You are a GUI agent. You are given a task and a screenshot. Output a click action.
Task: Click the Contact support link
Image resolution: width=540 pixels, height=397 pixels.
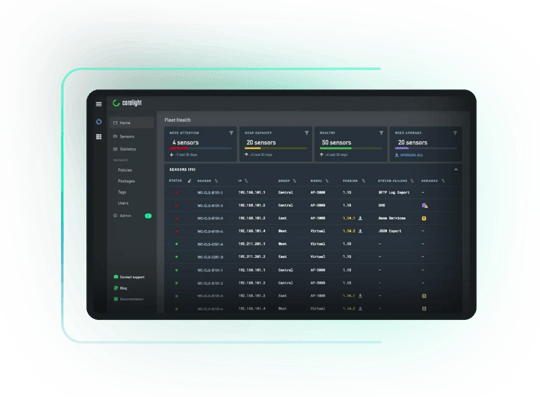click(x=129, y=277)
